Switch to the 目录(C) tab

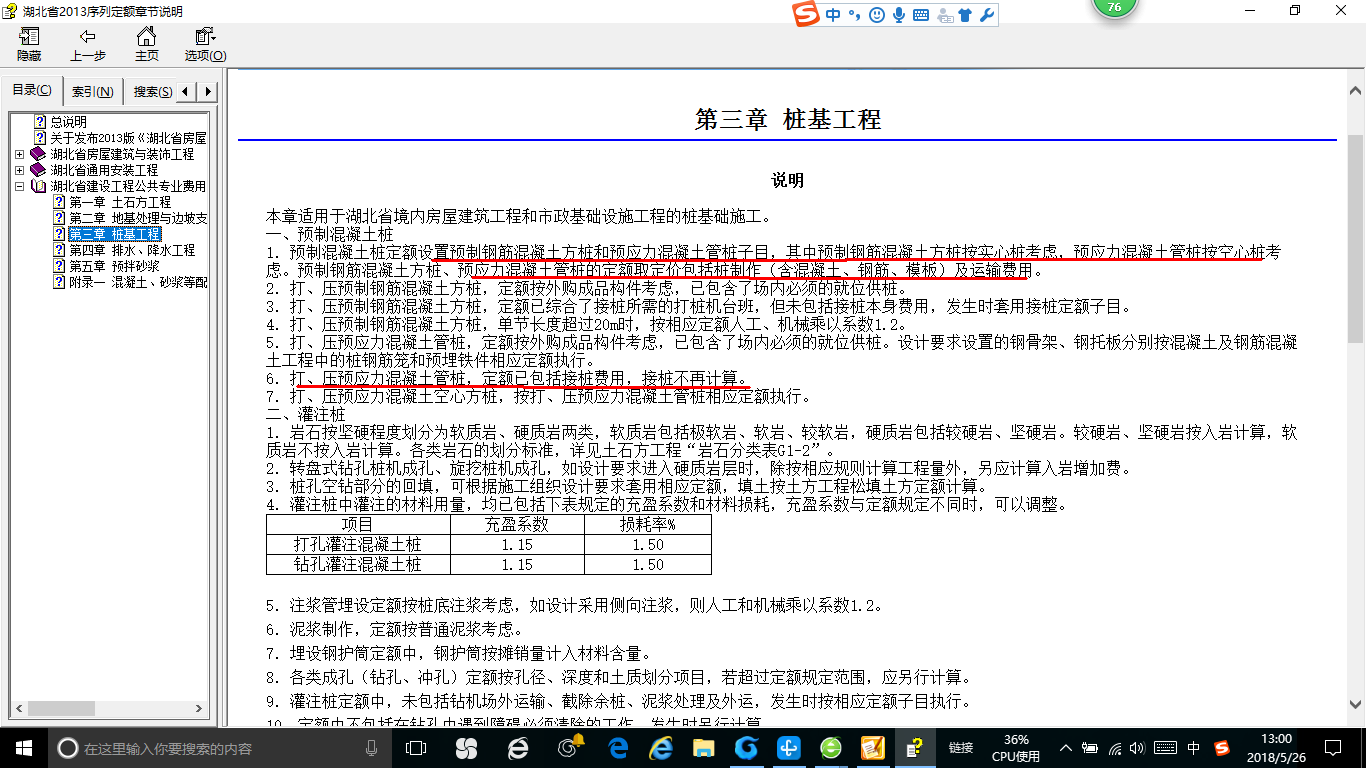[32, 91]
